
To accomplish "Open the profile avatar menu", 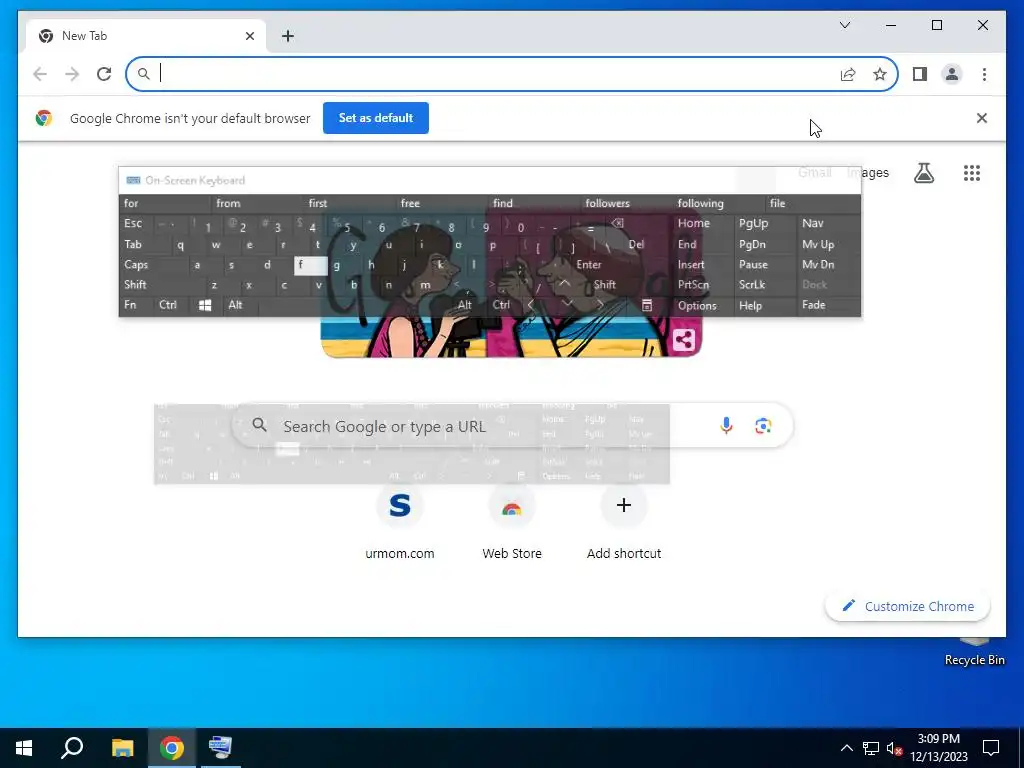I will [x=952, y=74].
